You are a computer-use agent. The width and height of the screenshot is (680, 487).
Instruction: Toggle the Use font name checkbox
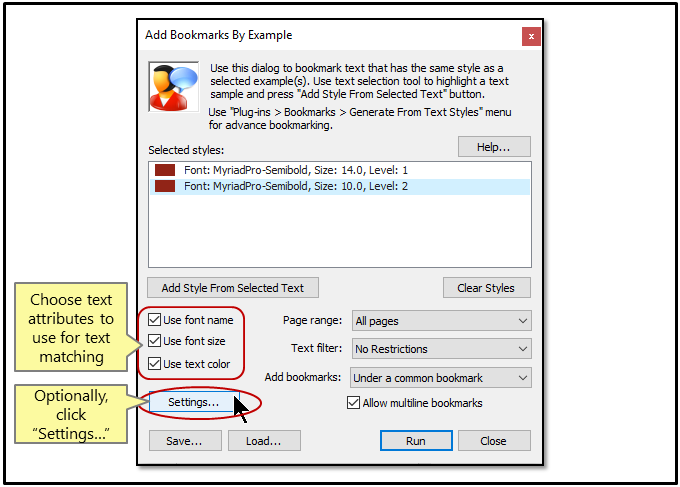(154, 320)
